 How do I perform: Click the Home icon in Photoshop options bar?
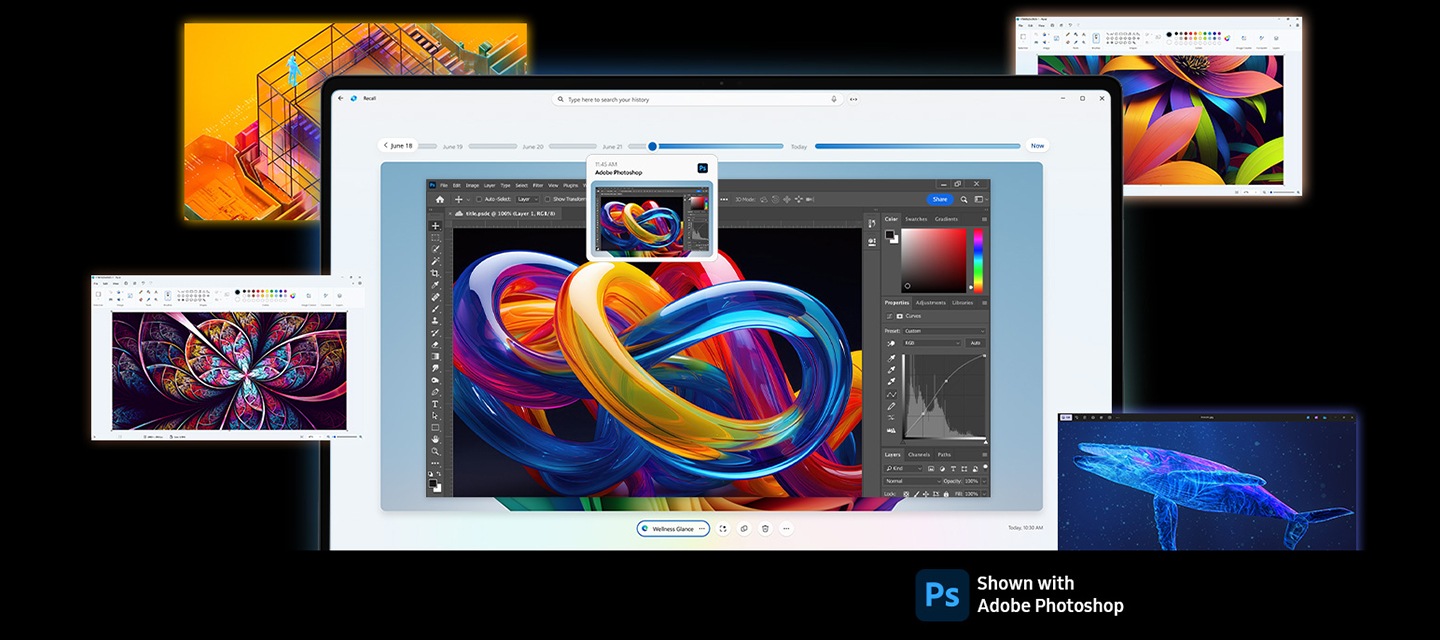439,199
